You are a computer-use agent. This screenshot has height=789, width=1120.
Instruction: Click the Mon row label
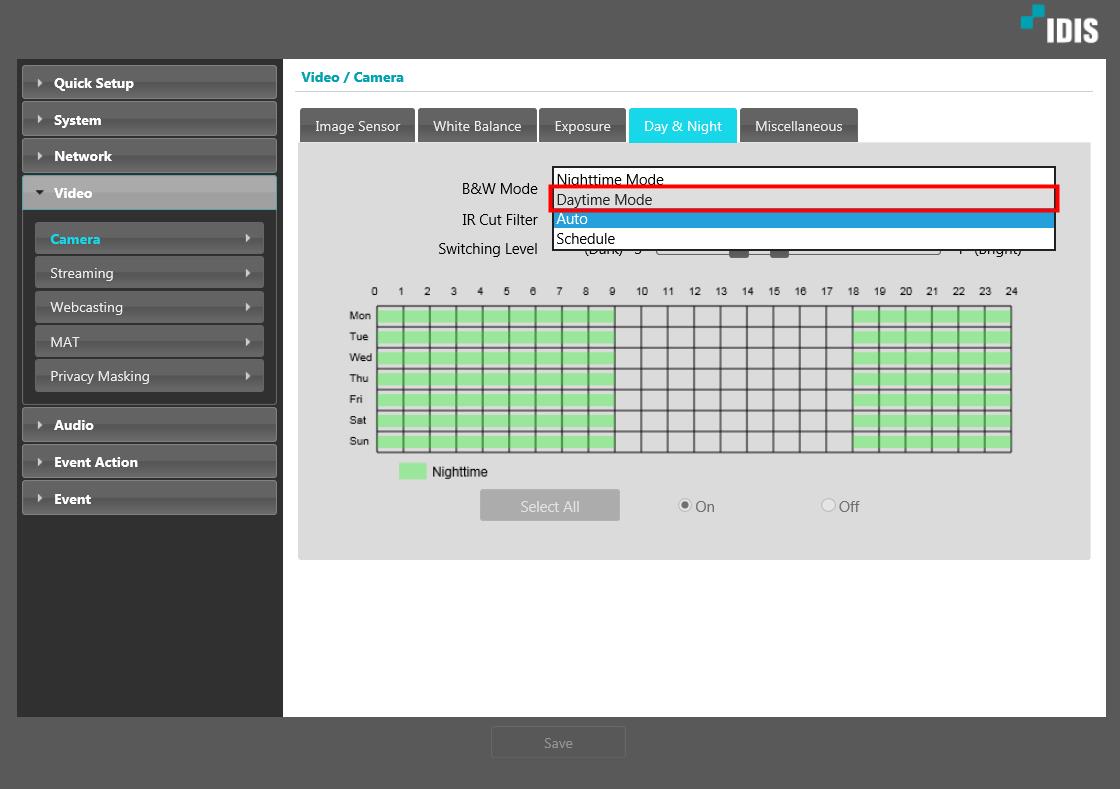(360, 315)
